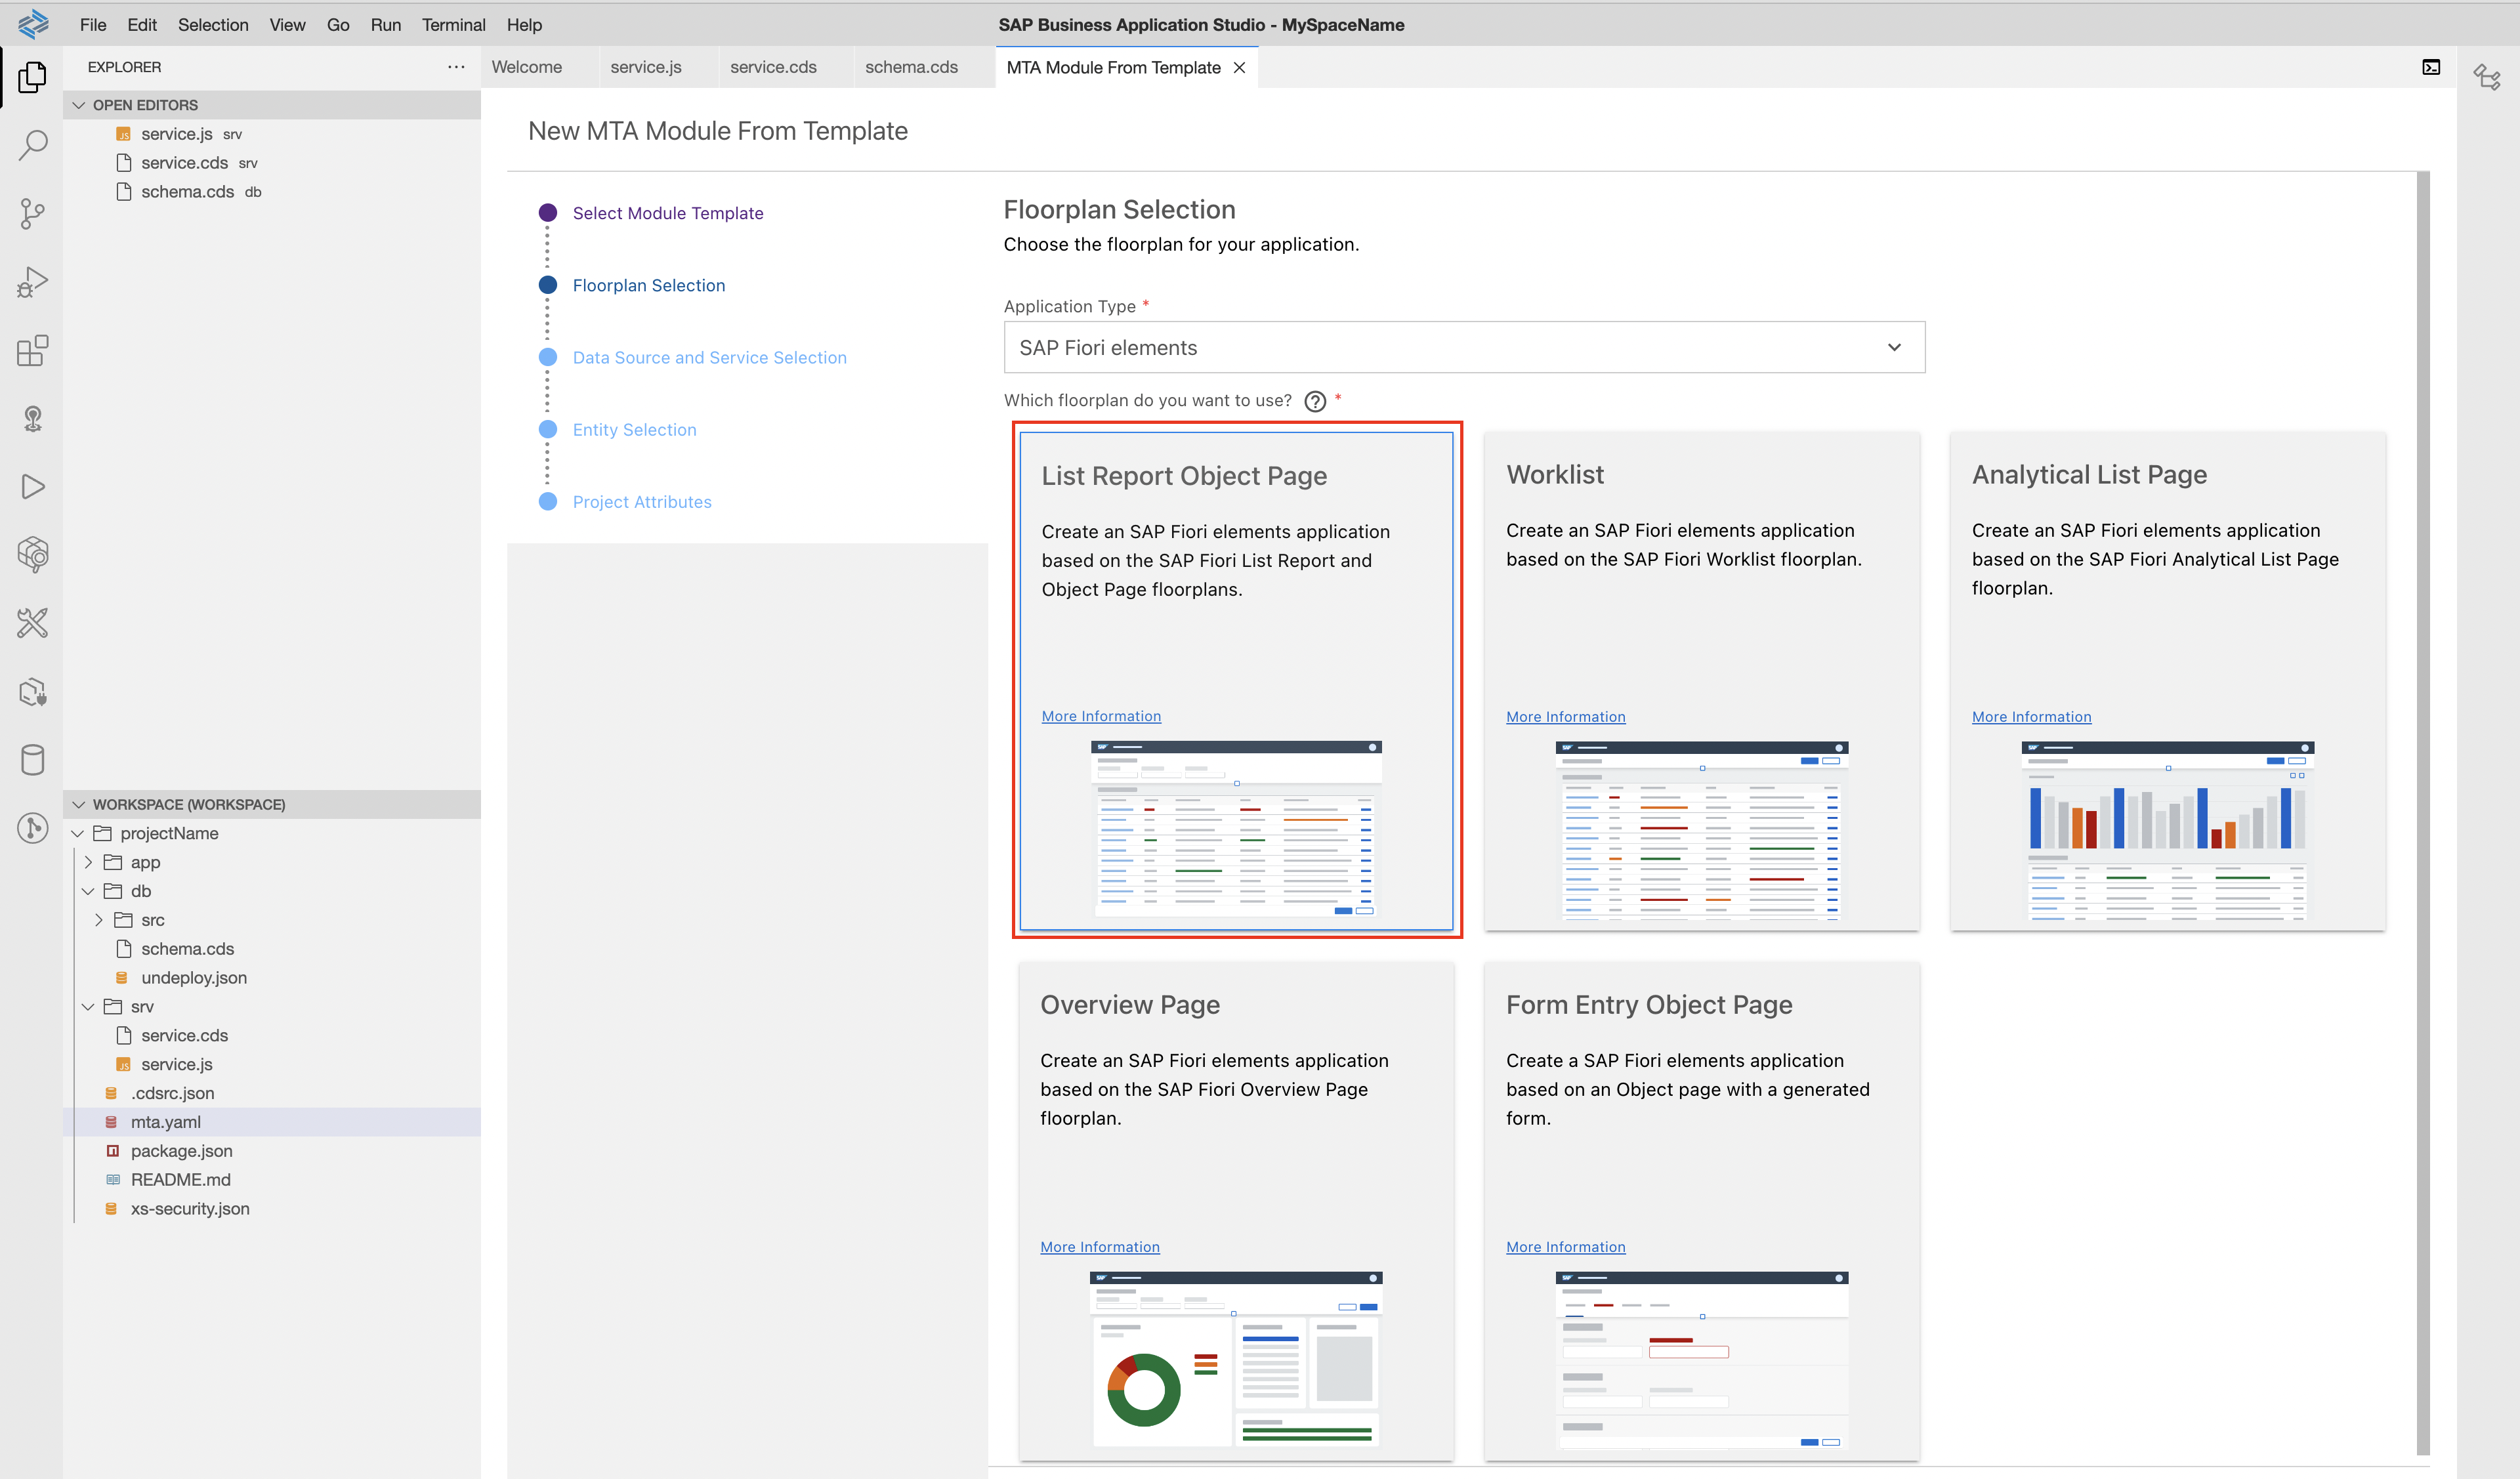
Task: Select service.js srv in Open Editors
Action: (272, 134)
